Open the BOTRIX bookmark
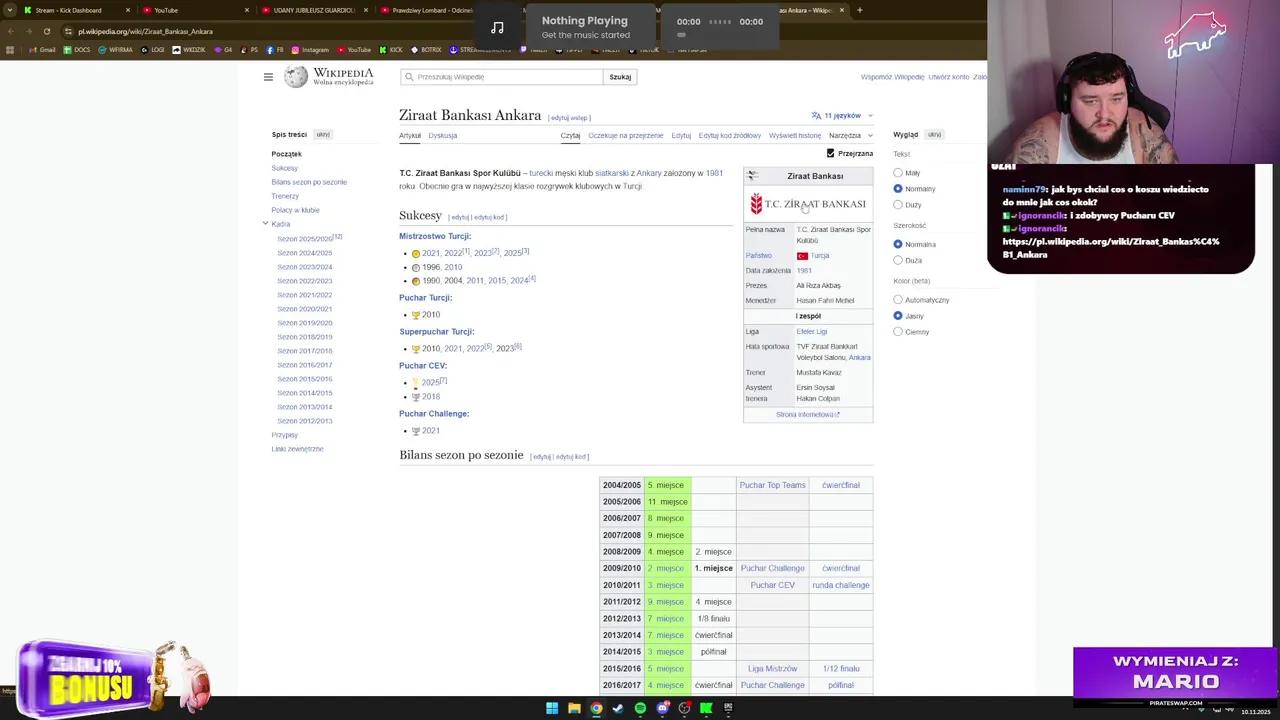Image resolution: width=1280 pixels, height=720 pixels. [x=426, y=50]
